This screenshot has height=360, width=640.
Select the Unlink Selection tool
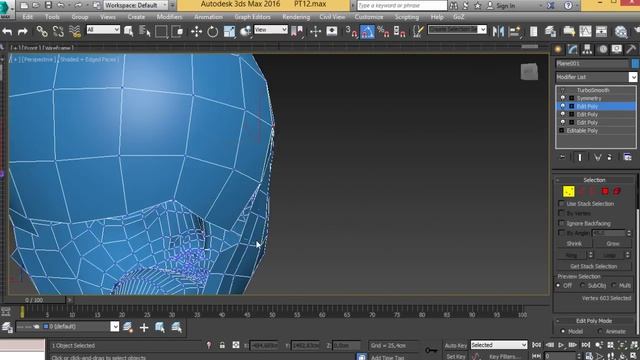(x=58, y=31)
